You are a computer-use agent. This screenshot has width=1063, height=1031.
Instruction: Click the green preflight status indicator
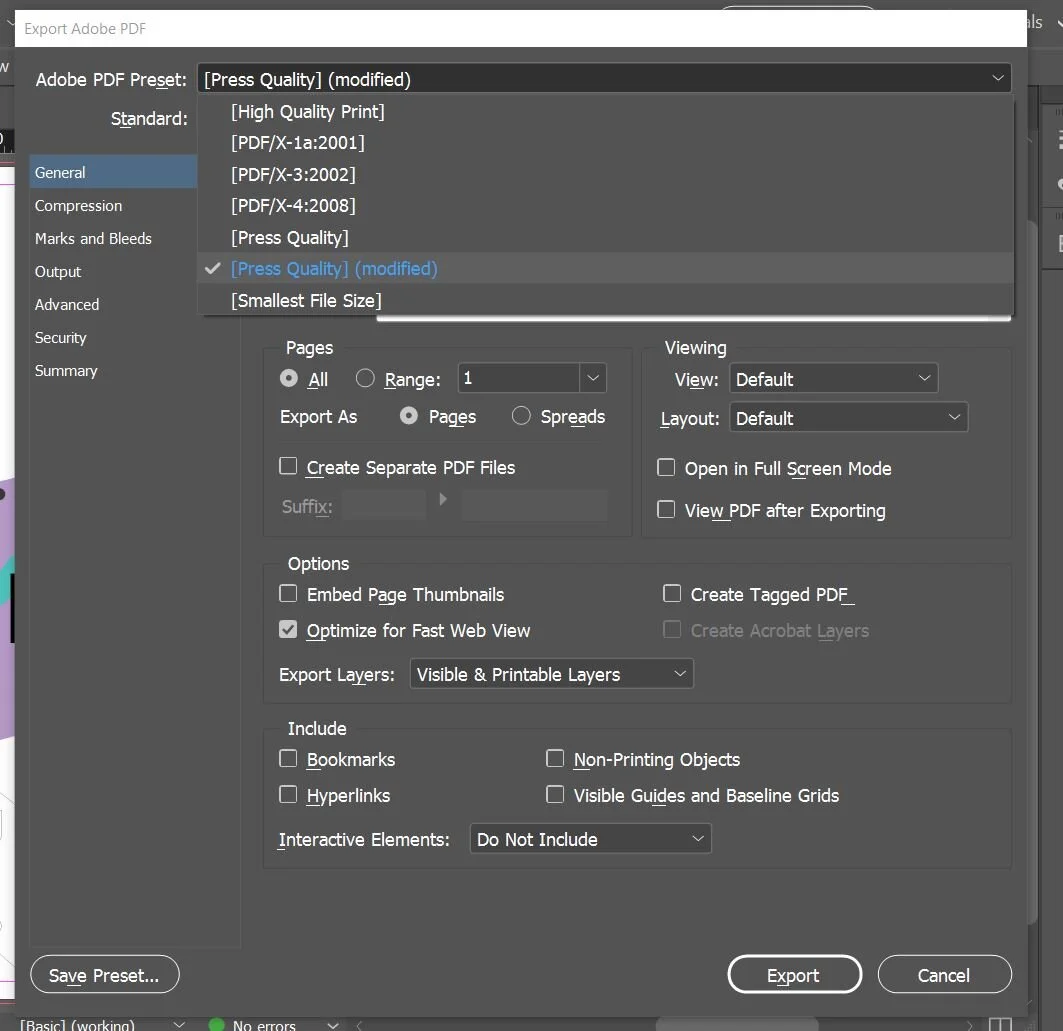click(x=217, y=1025)
